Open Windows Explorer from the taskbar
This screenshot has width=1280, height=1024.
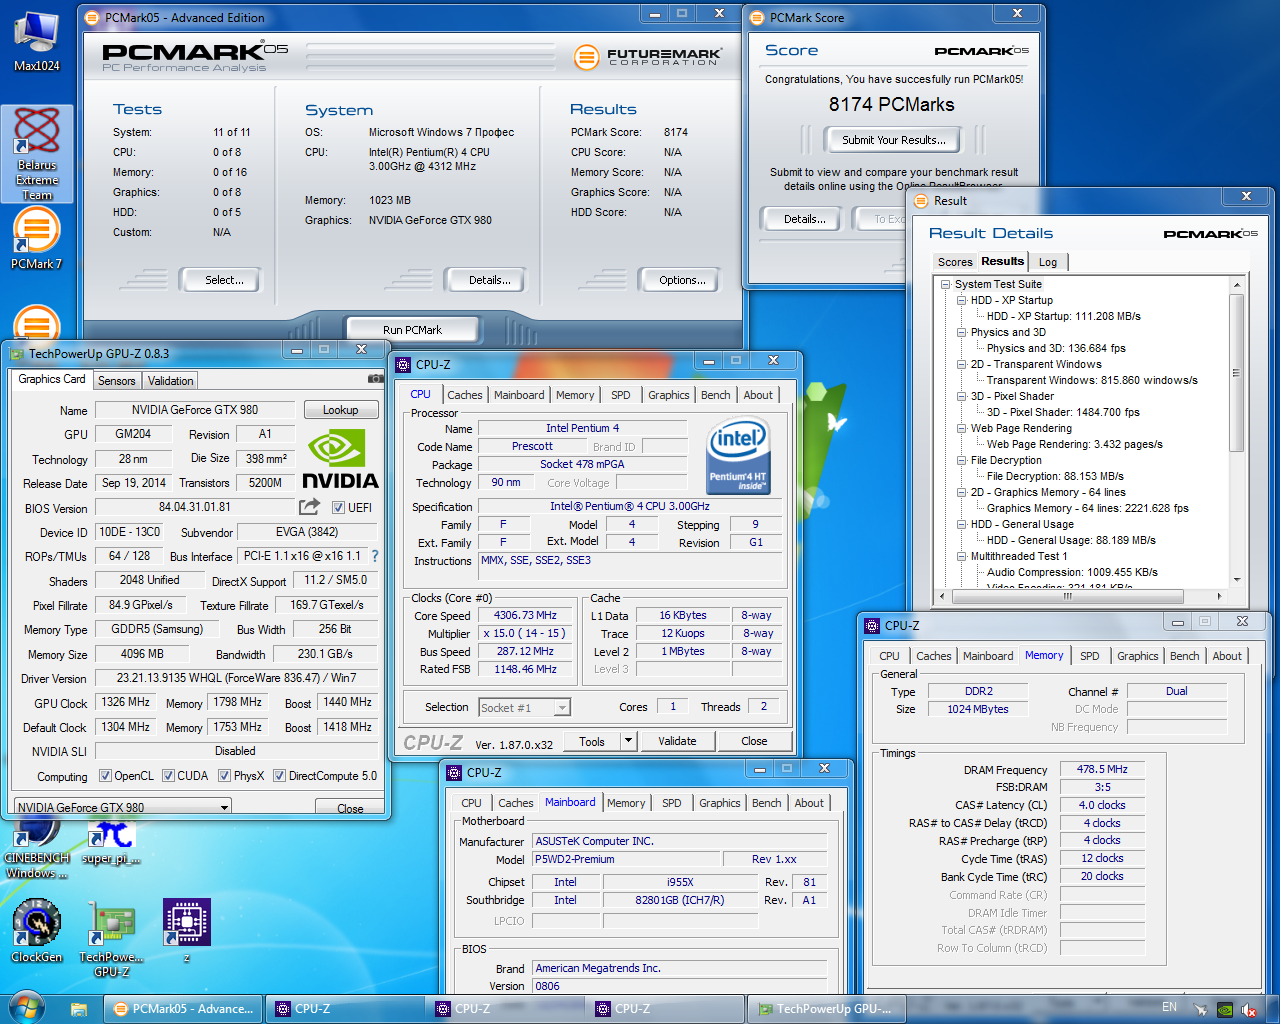[x=79, y=1009]
